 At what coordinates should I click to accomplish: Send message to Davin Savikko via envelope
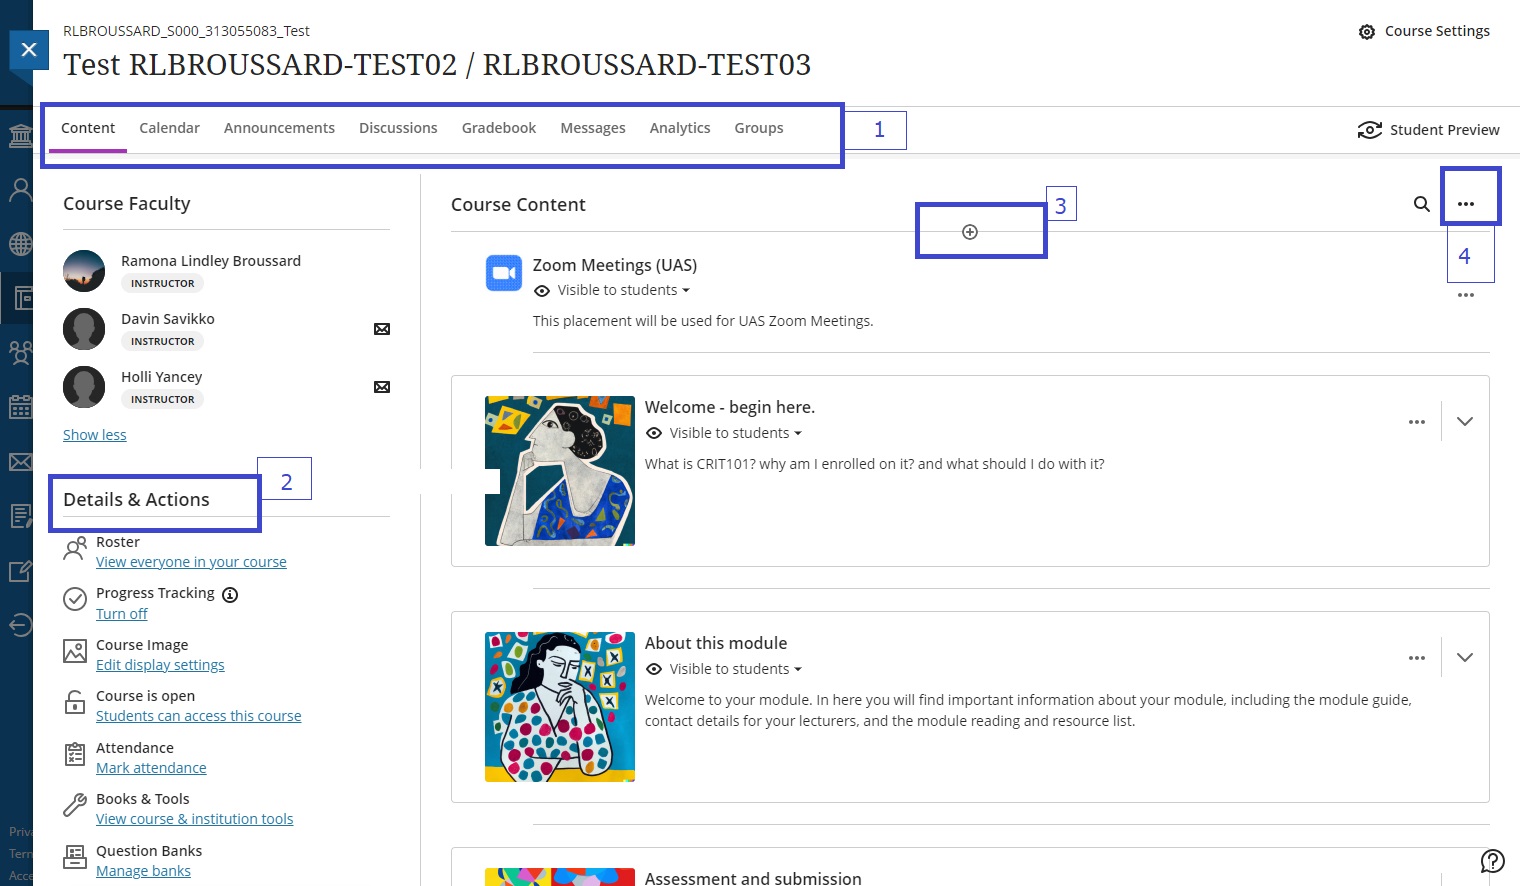[x=382, y=329]
